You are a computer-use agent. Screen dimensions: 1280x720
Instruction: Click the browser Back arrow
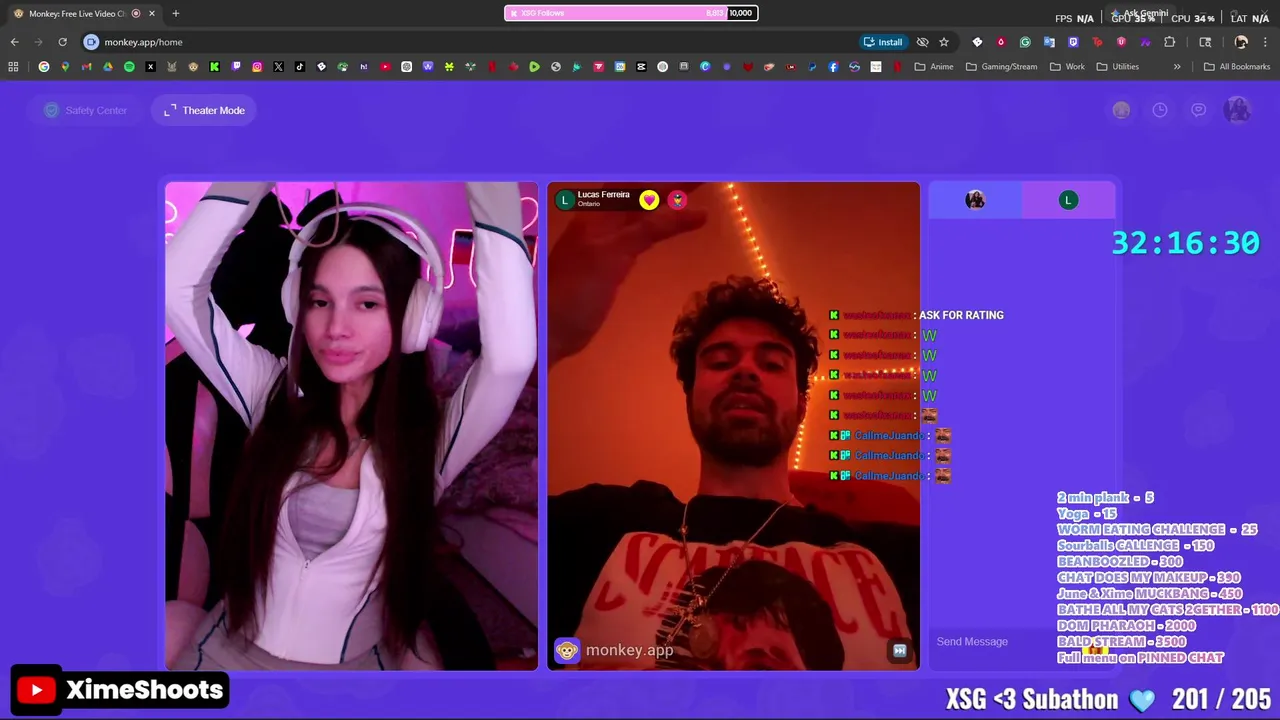pos(14,42)
